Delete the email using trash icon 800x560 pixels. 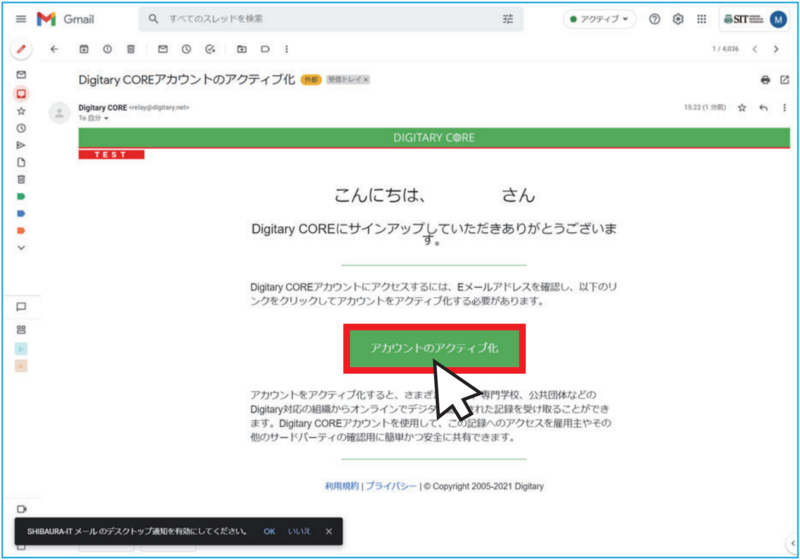131,49
